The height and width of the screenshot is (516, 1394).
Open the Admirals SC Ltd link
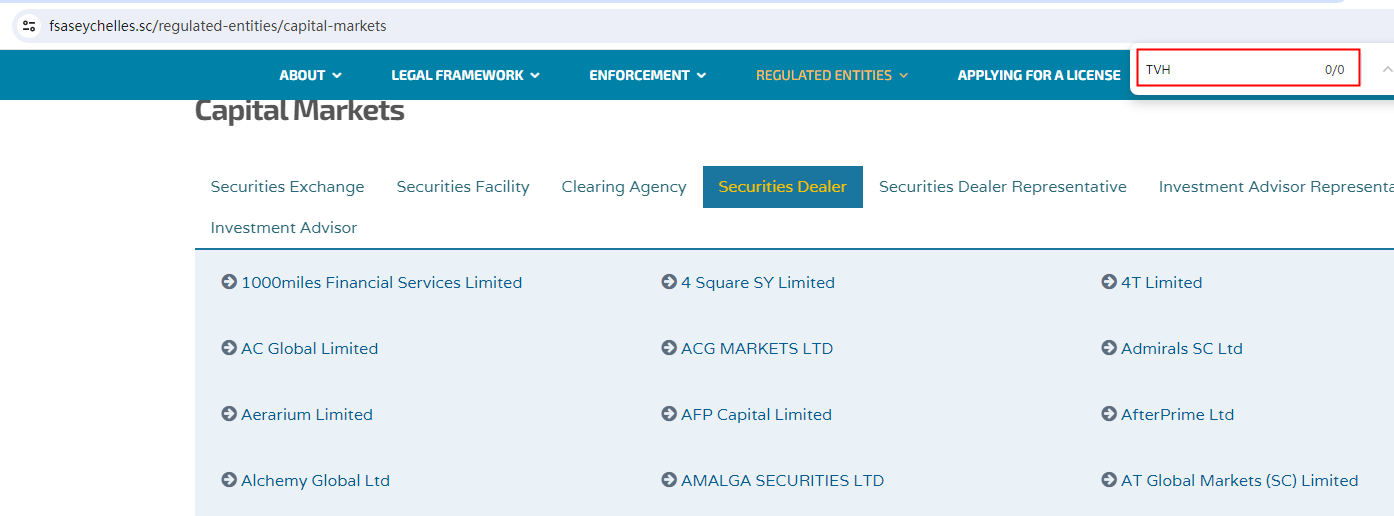[1181, 349]
